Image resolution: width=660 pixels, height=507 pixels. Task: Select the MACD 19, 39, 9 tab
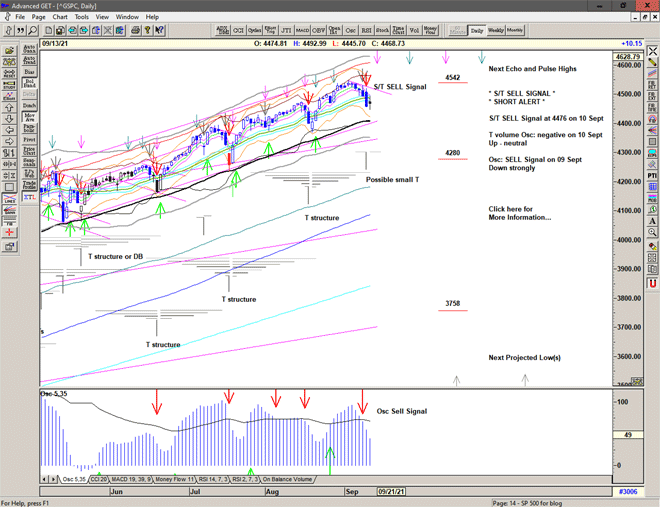tap(133, 479)
